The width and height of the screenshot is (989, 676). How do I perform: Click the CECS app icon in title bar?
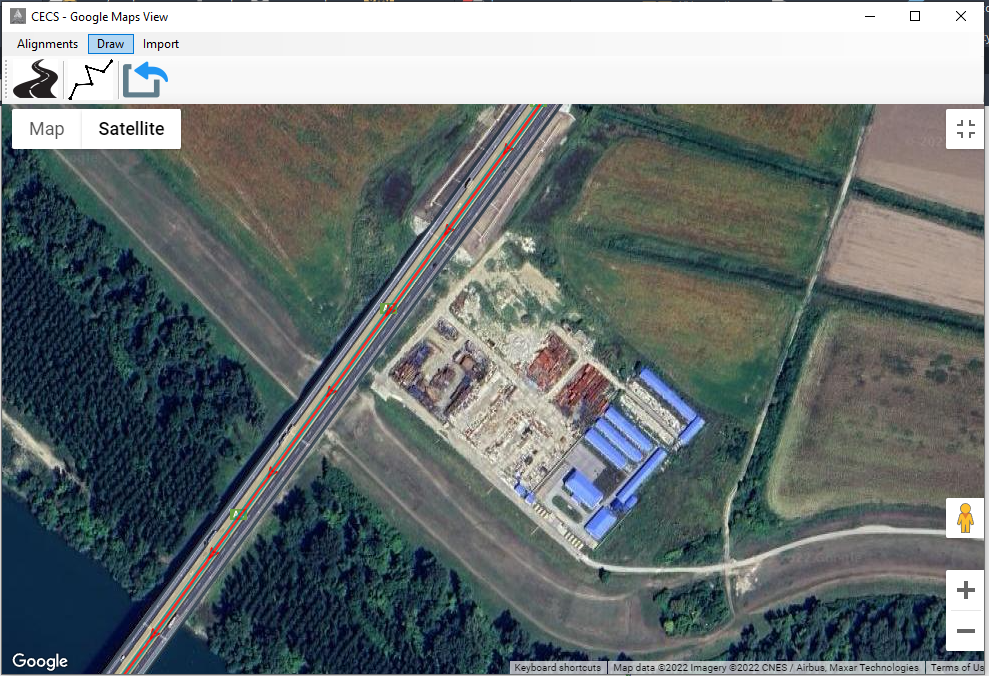point(17,17)
